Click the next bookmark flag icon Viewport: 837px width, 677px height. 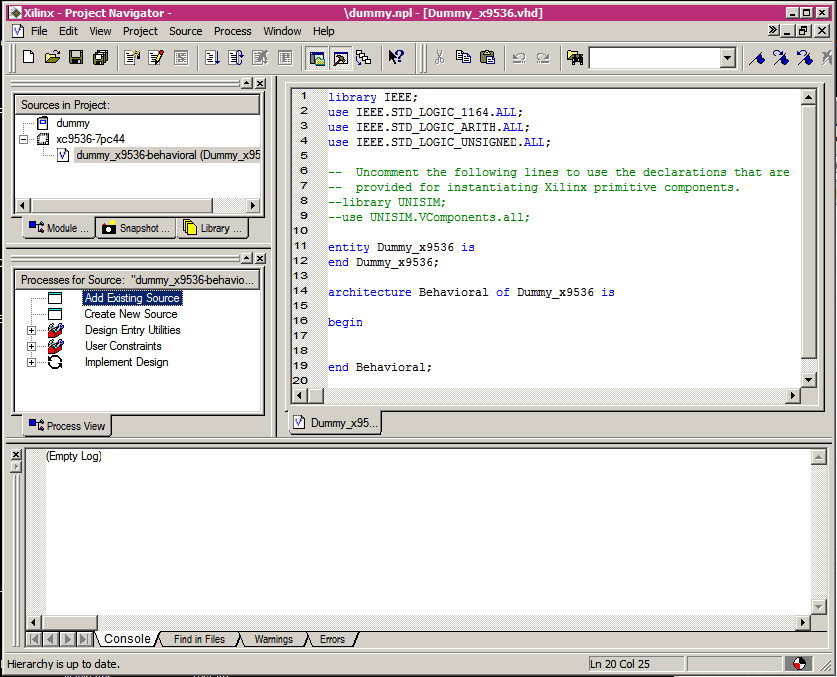781,57
